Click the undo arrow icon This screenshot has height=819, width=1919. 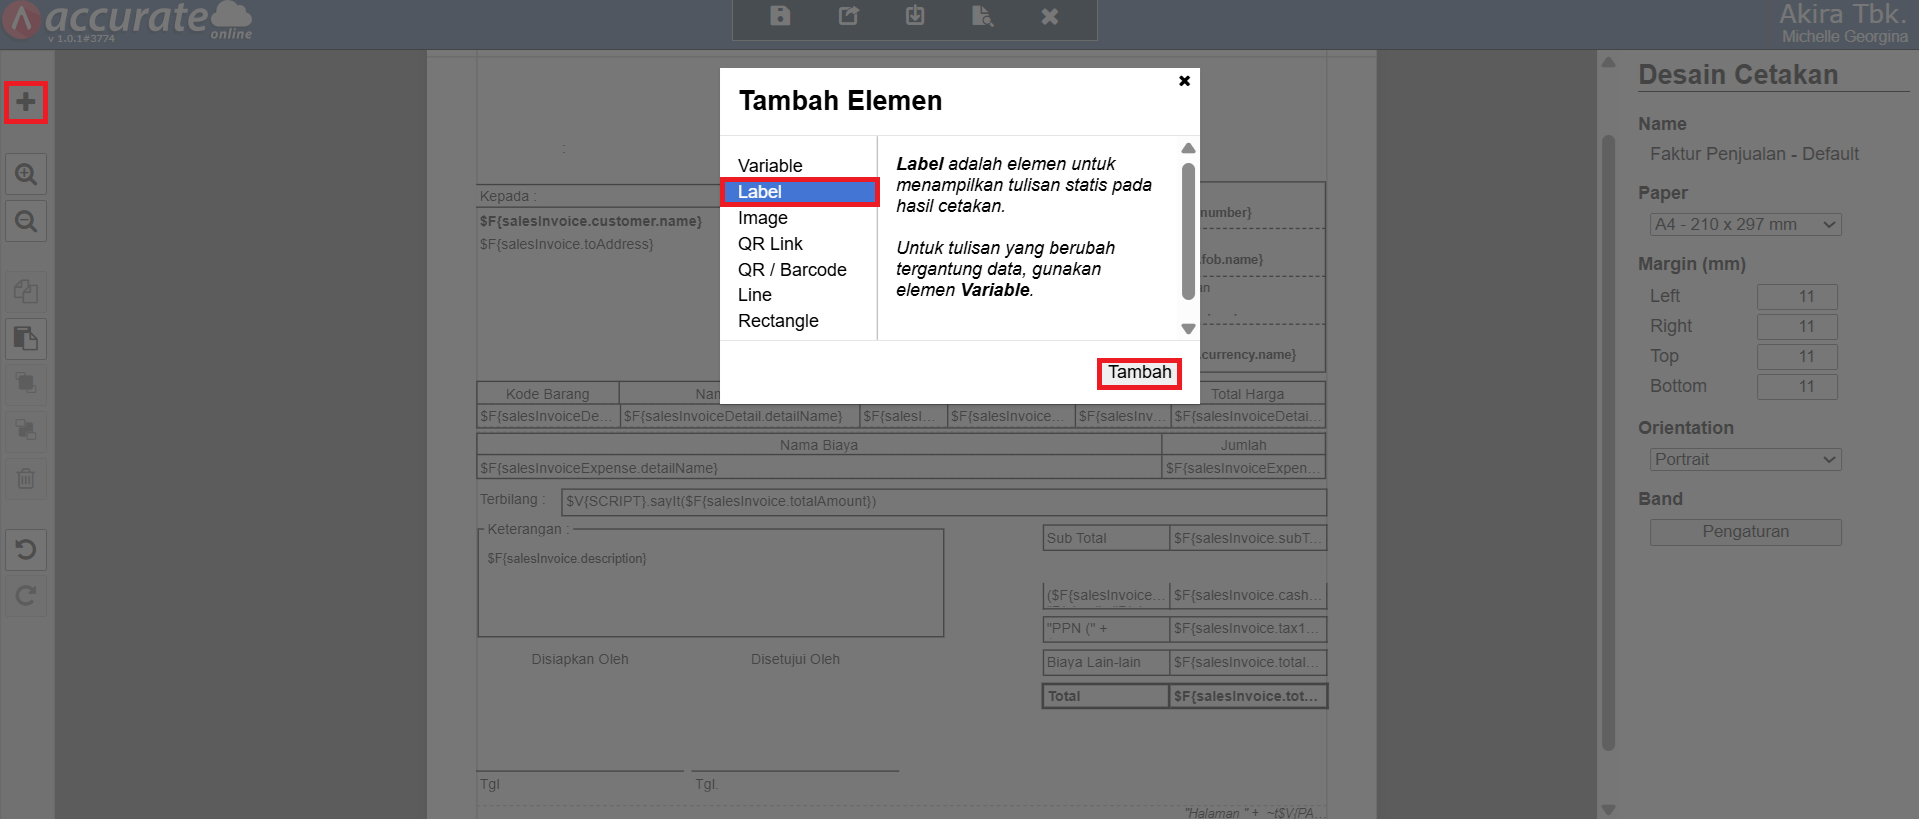pos(26,549)
